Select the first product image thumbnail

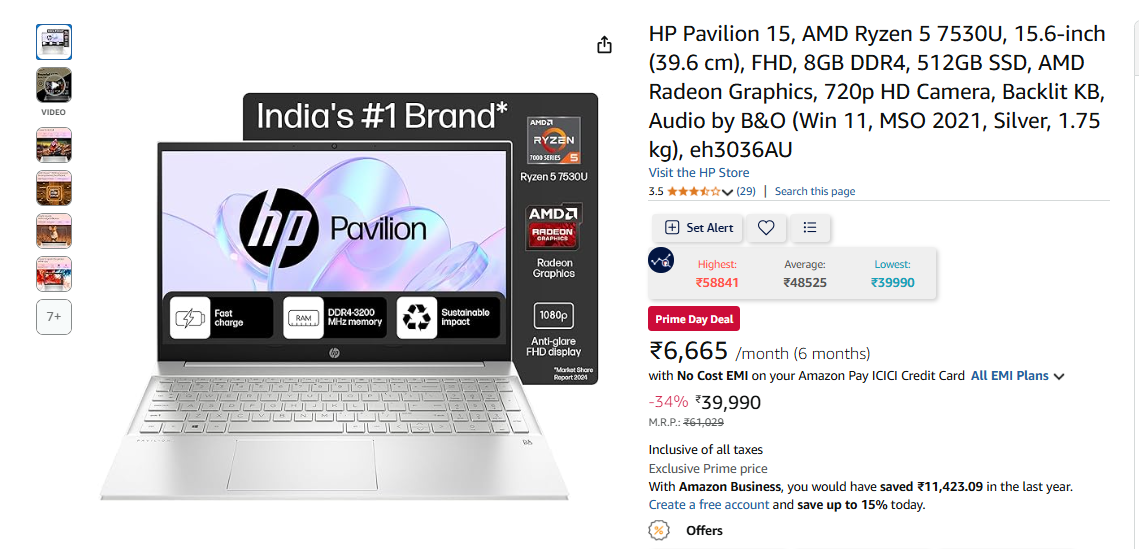[54, 42]
